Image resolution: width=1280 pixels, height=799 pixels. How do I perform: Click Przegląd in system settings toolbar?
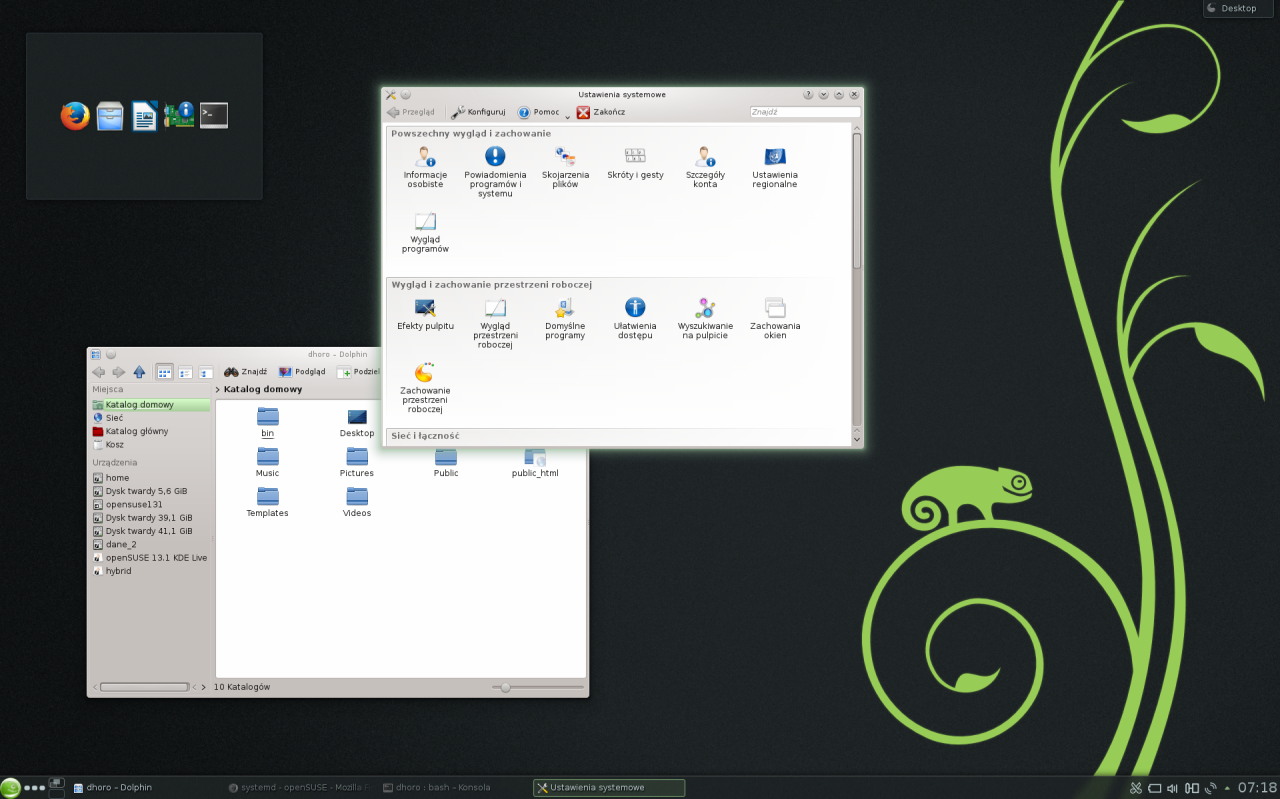(411, 112)
